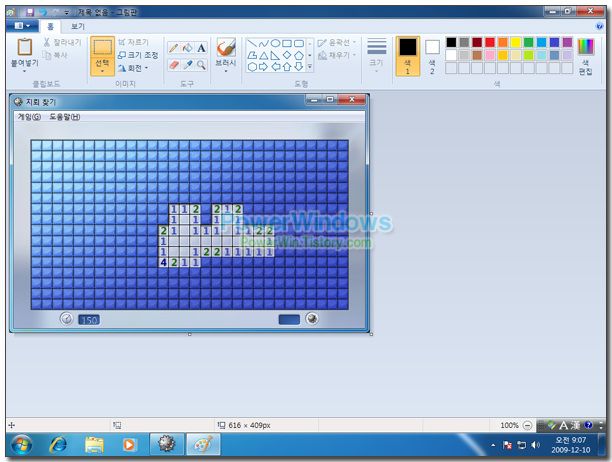This screenshot has width=612, height=462.
Task: Click Cut (잘라내기) in Clipboard group
Action: click(x=62, y=42)
